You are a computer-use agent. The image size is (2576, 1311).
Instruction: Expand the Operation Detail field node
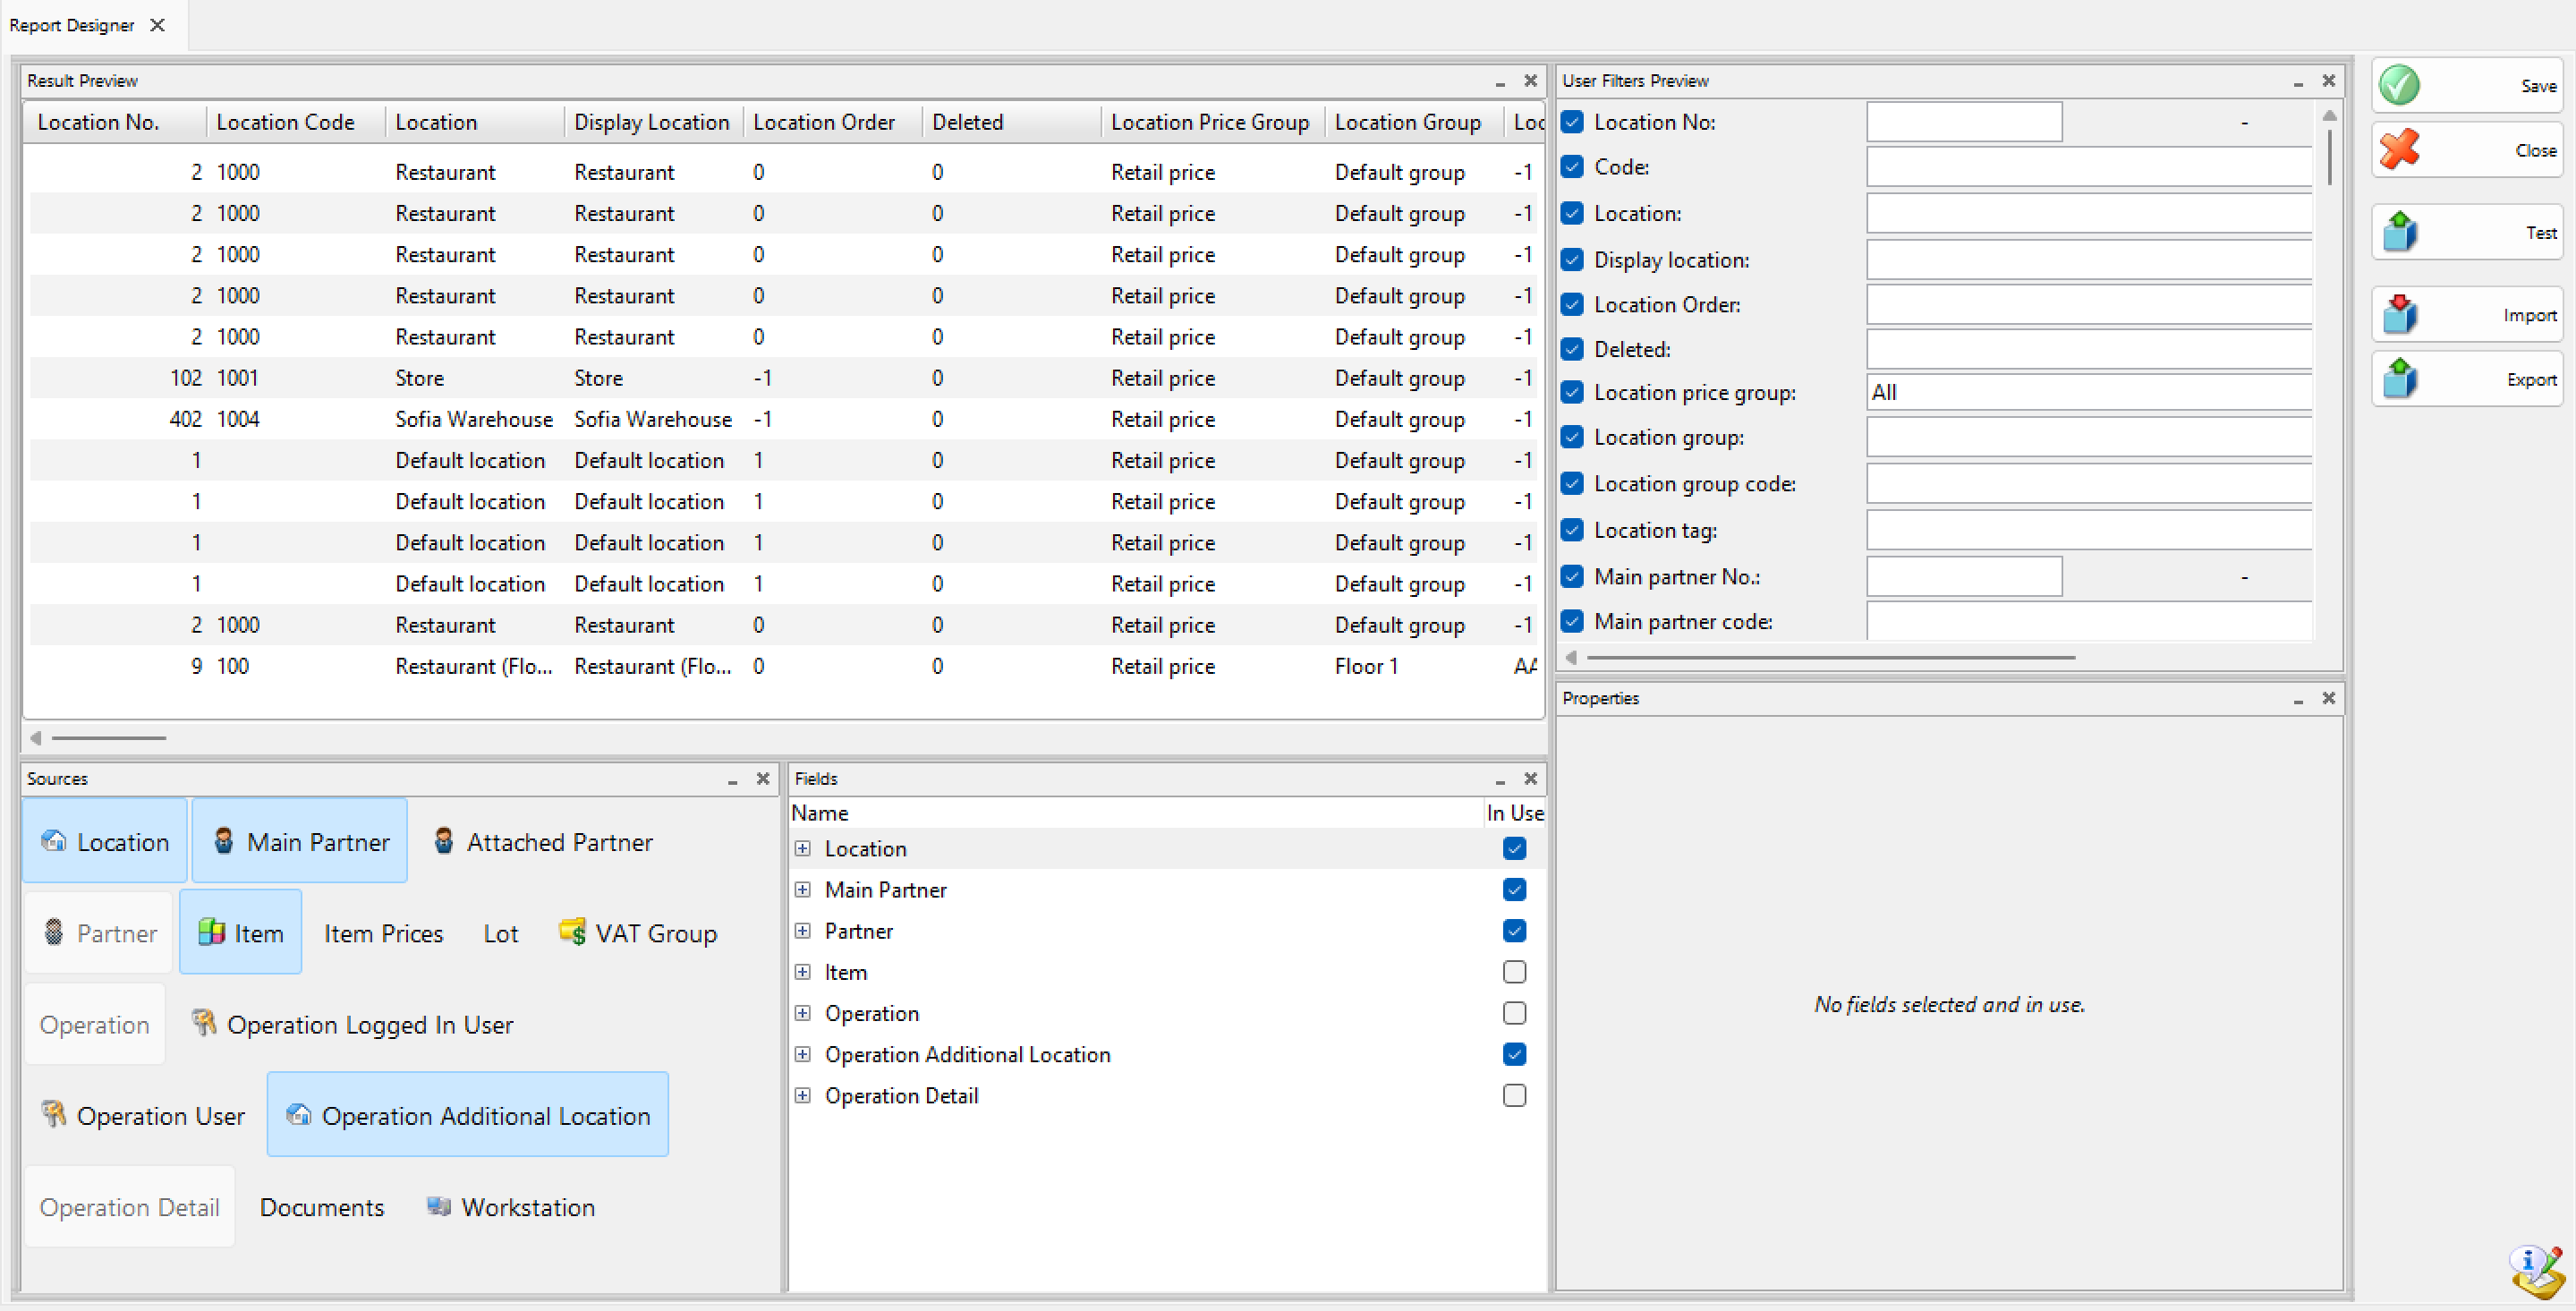coord(802,1095)
